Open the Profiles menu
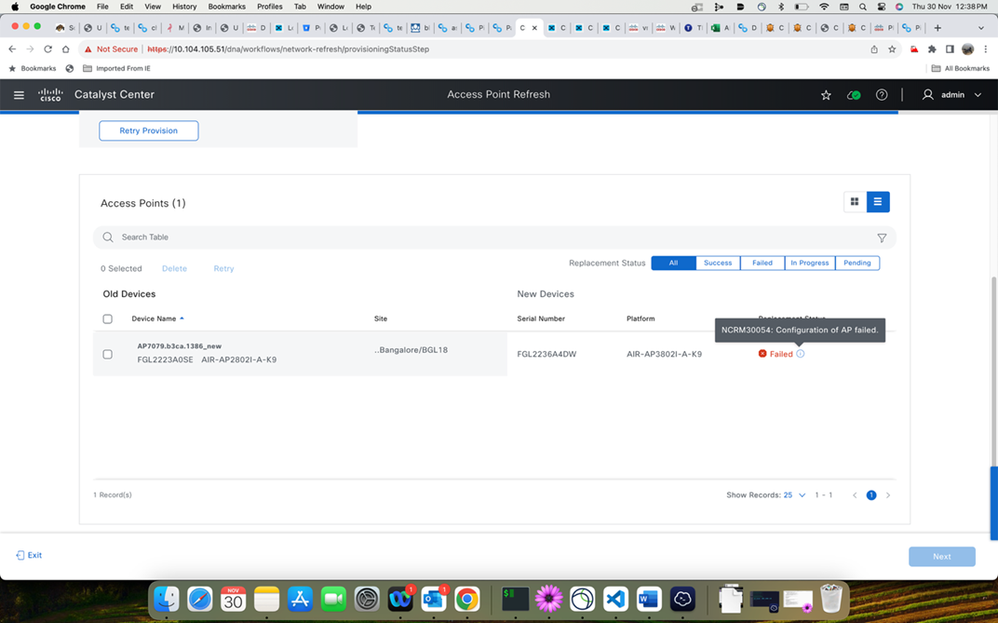Viewport: 998px width, 623px height. click(x=269, y=6)
